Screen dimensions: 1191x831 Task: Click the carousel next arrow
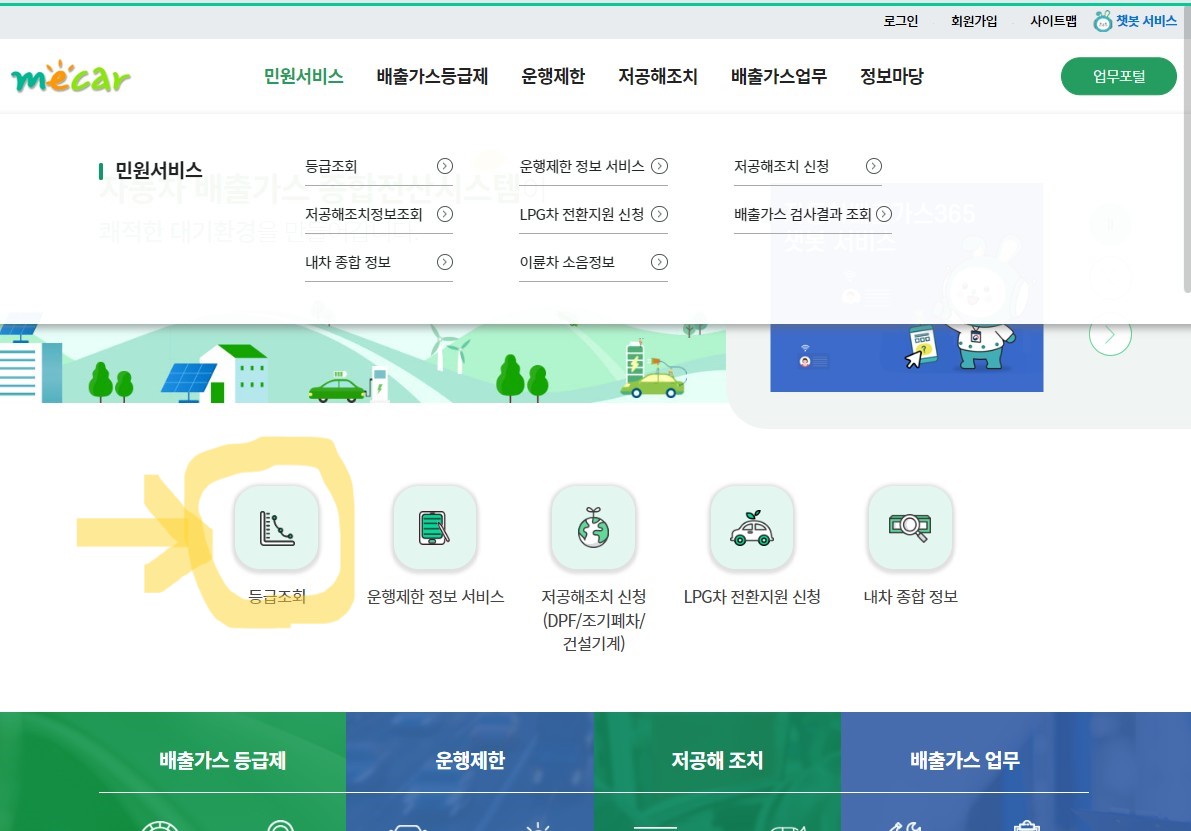coord(1110,335)
